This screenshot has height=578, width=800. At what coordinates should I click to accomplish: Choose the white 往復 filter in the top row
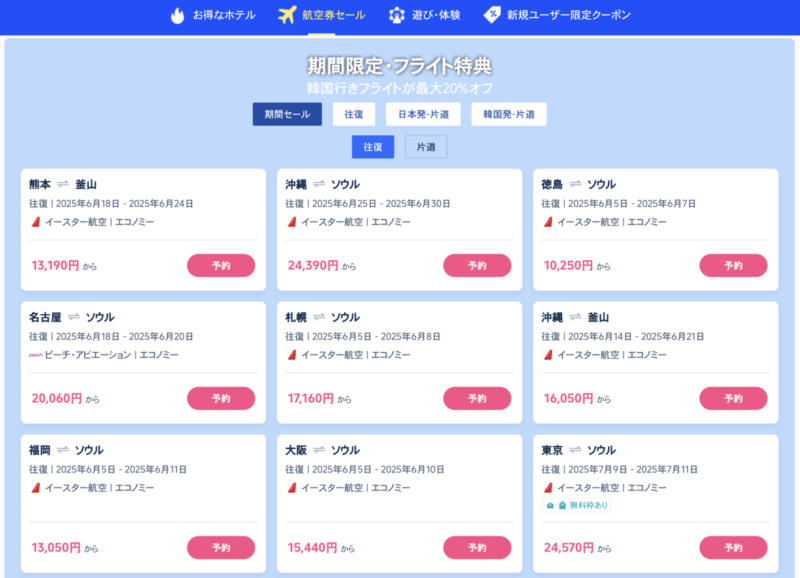click(354, 114)
